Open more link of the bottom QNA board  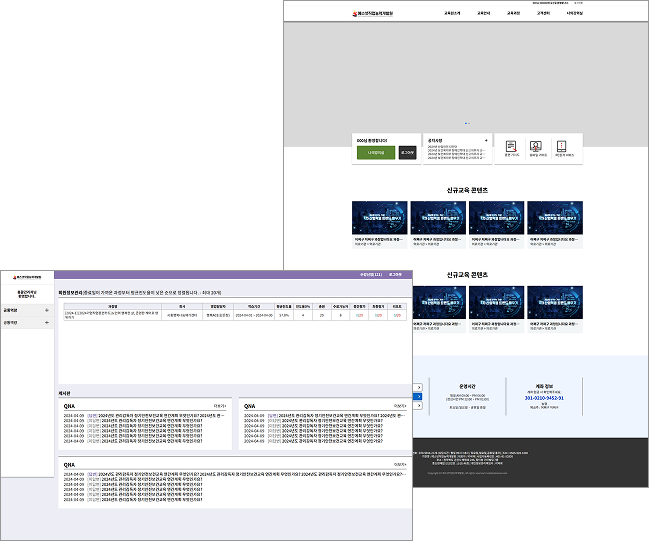pyautogui.click(x=400, y=465)
